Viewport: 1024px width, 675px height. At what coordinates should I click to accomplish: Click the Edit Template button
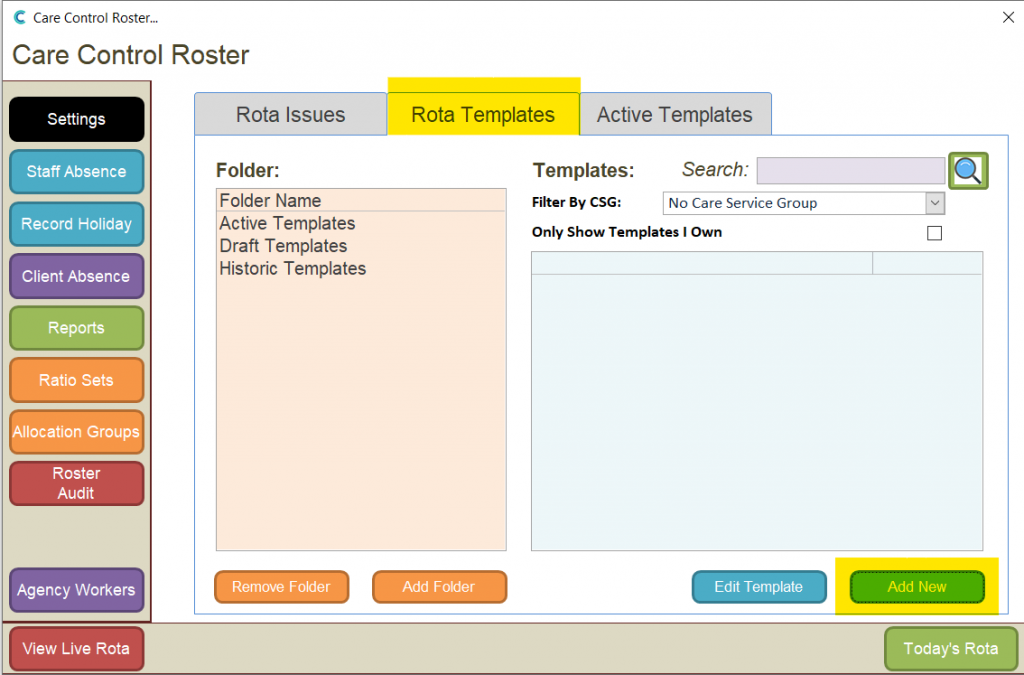point(759,587)
